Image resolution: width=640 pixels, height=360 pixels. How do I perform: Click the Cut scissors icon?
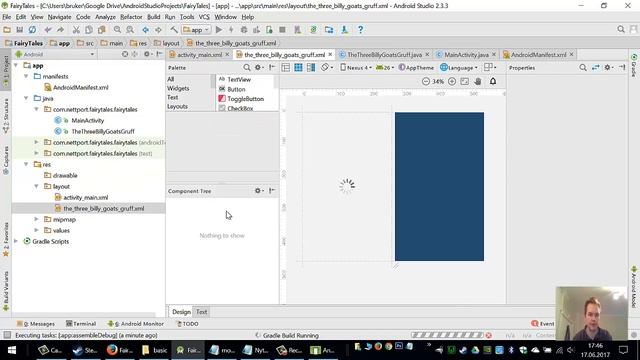click(x=76, y=30)
